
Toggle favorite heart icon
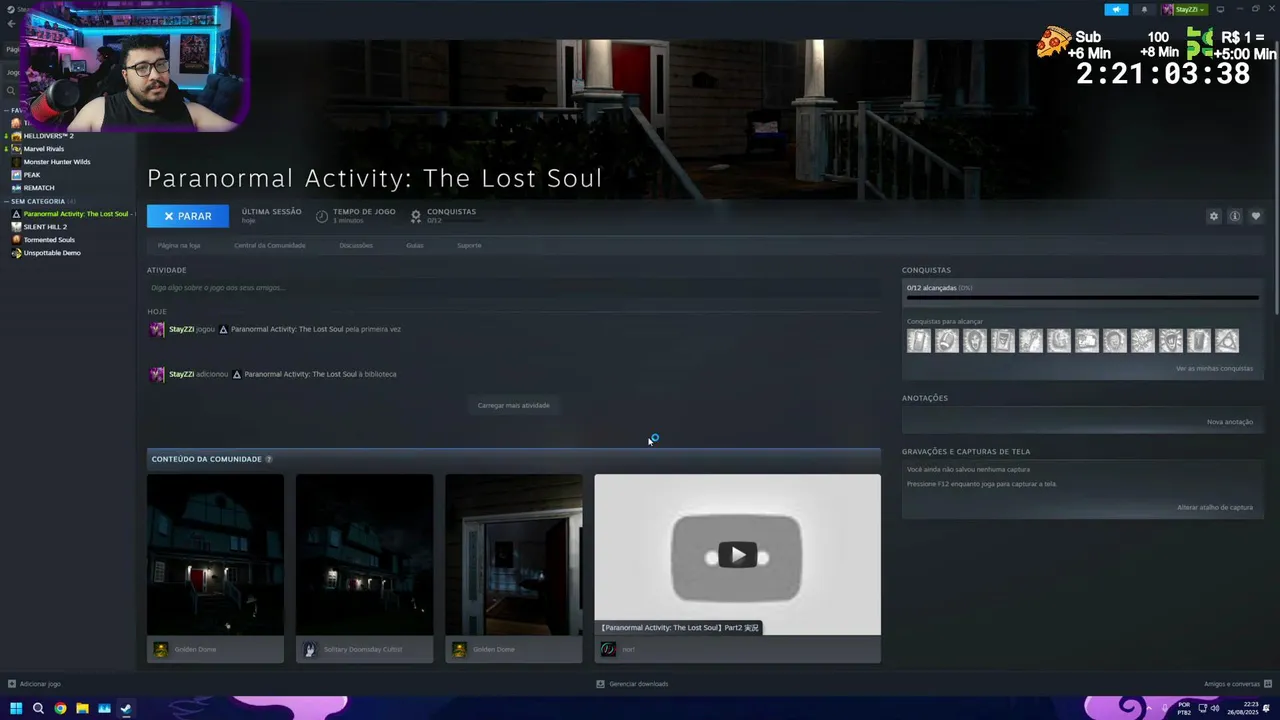click(x=1256, y=216)
